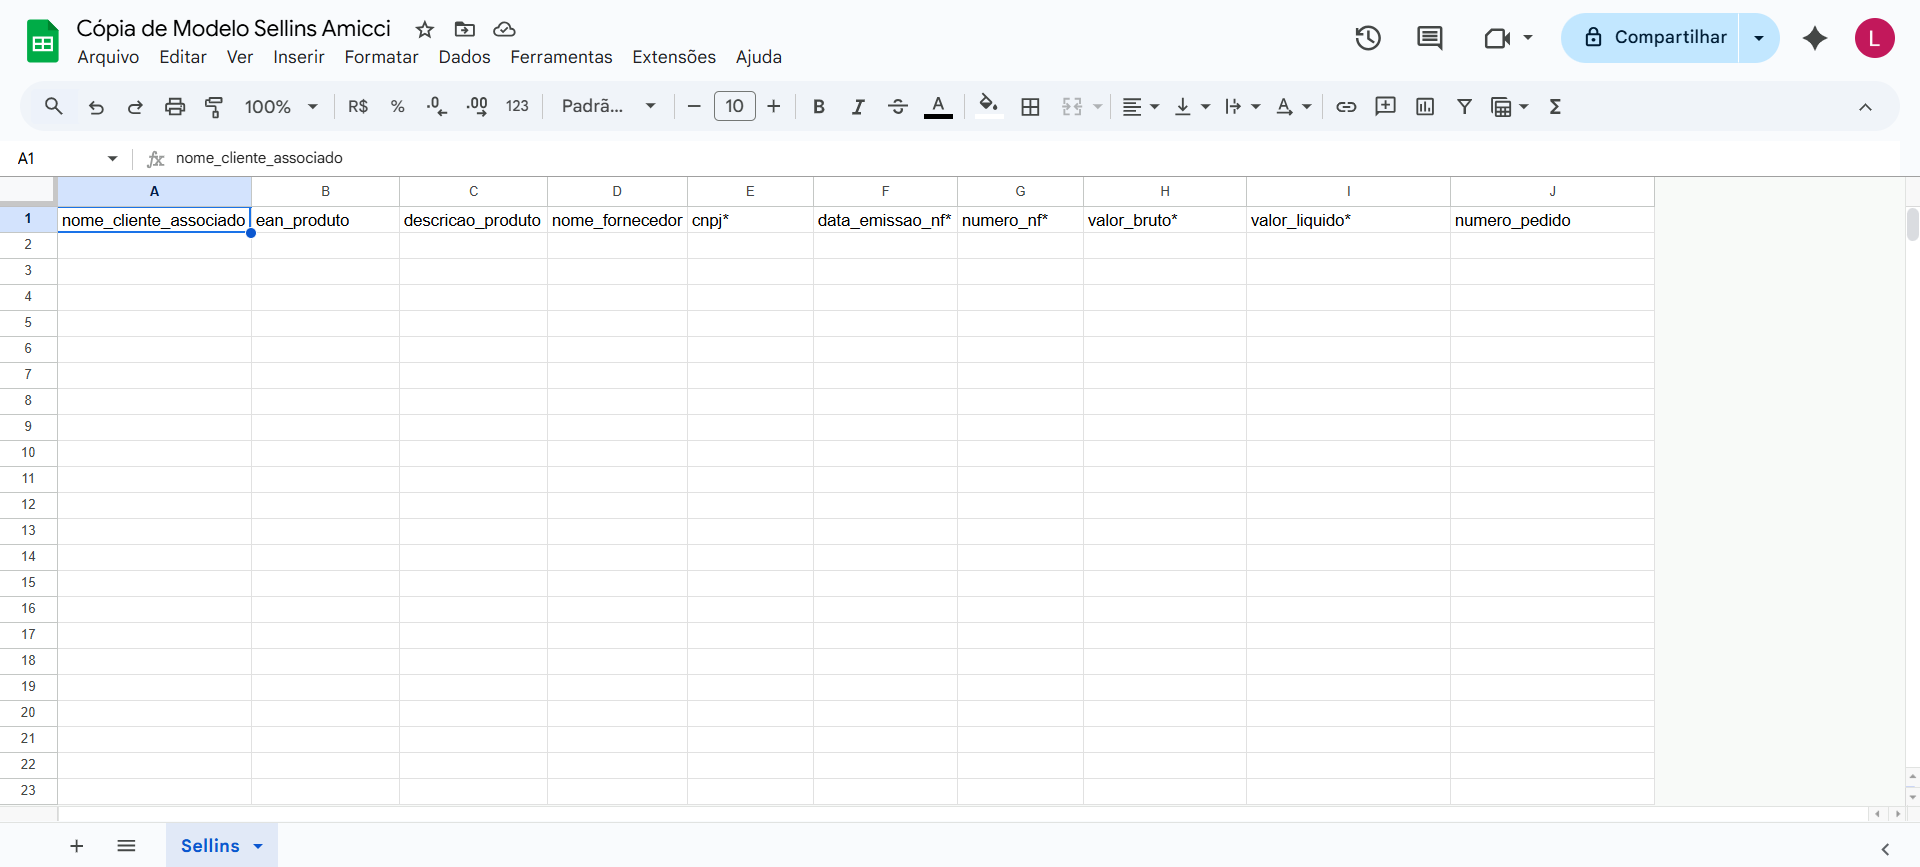This screenshot has height=867, width=1920.
Task: Select cell containing numero_pedido
Action: [1551, 220]
